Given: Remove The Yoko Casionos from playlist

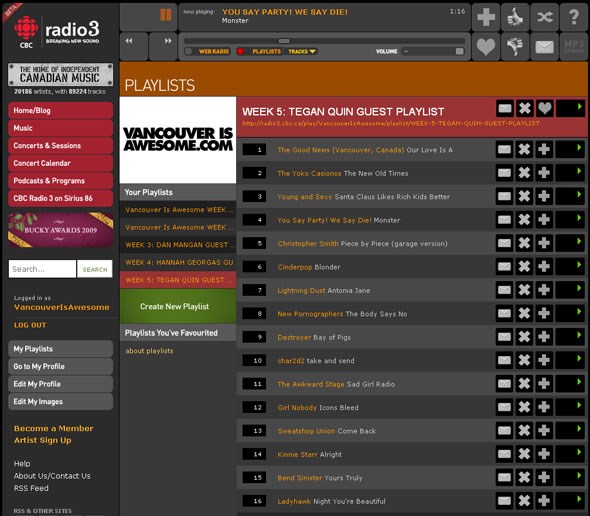Looking at the screenshot, I should (525, 173).
